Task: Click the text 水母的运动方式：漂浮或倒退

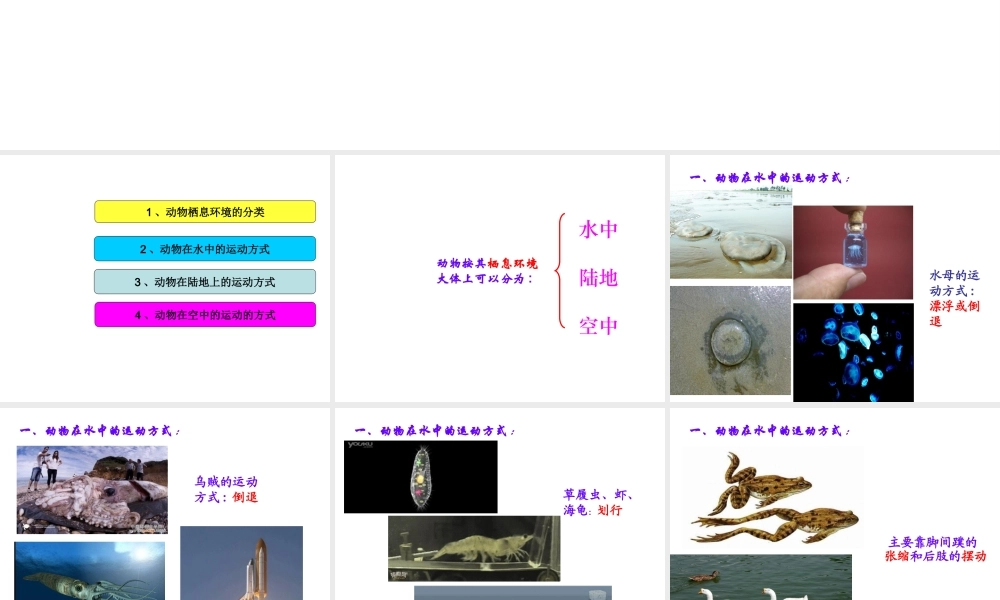Action: pos(954,298)
